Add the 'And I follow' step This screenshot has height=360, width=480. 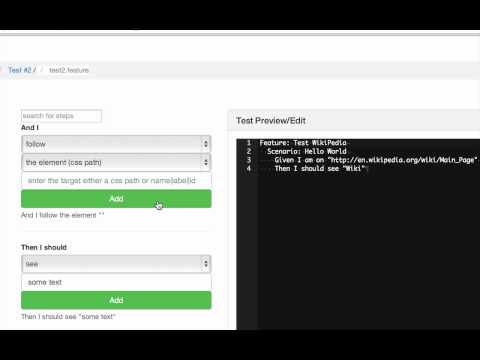coord(116,199)
